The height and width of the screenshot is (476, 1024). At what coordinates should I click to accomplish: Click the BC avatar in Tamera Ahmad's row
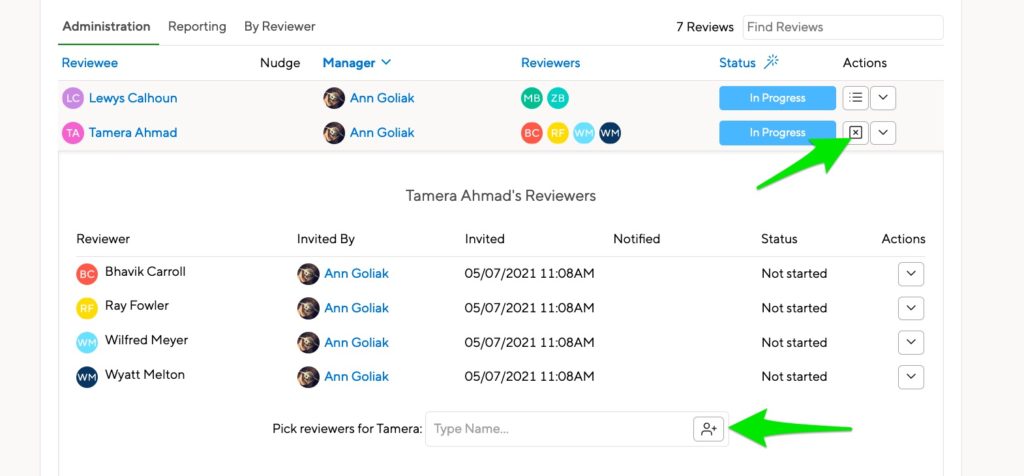point(532,133)
